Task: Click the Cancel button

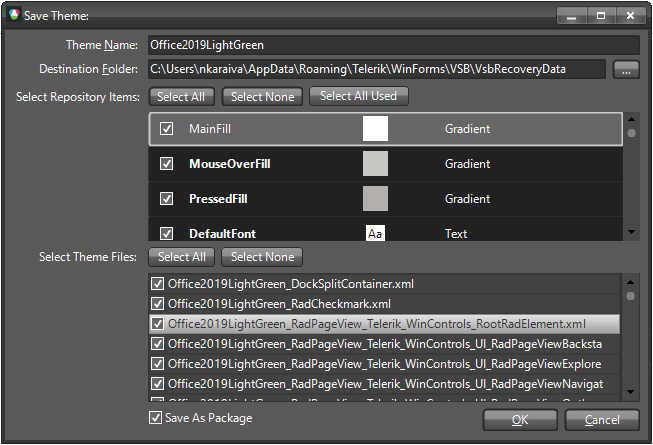Action: pos(602,420)
